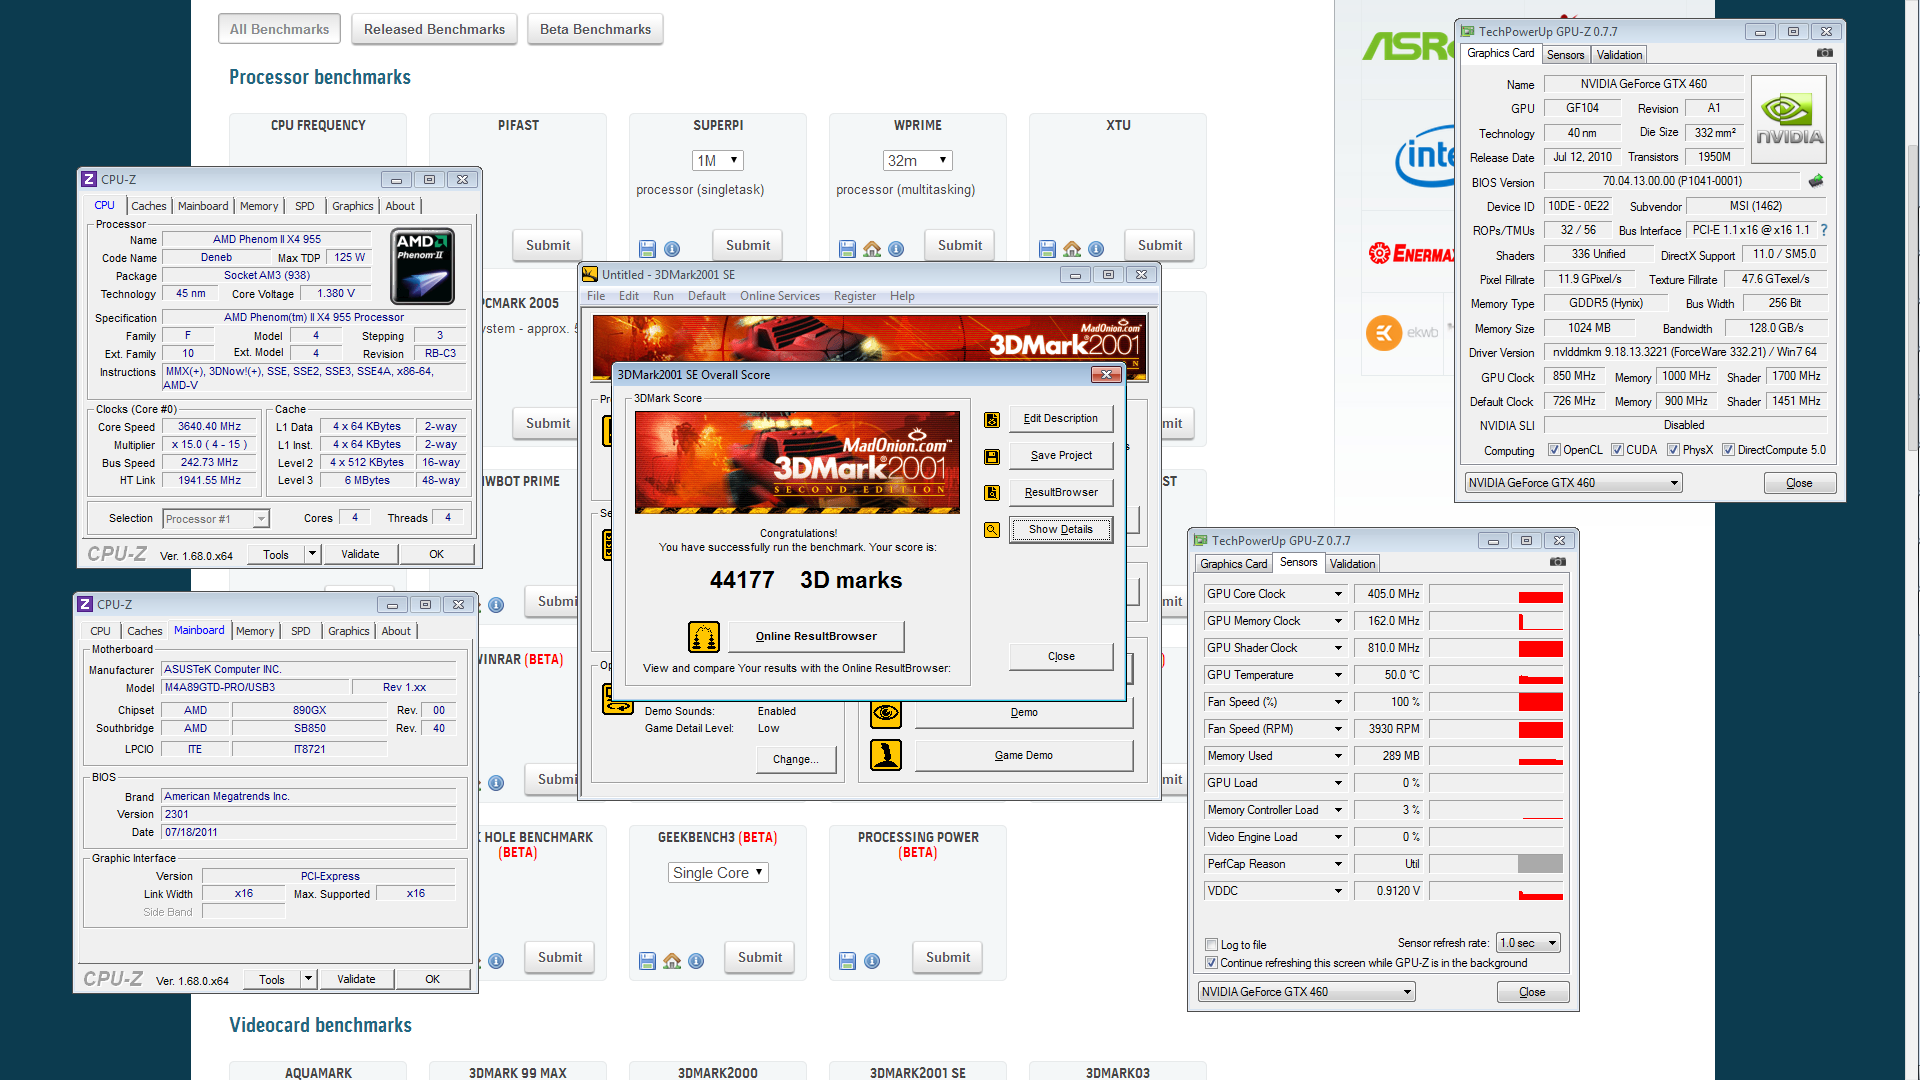Click the Game Demo button
Viewport: 1920px width, 1080px height.
tap(1024, 755)
